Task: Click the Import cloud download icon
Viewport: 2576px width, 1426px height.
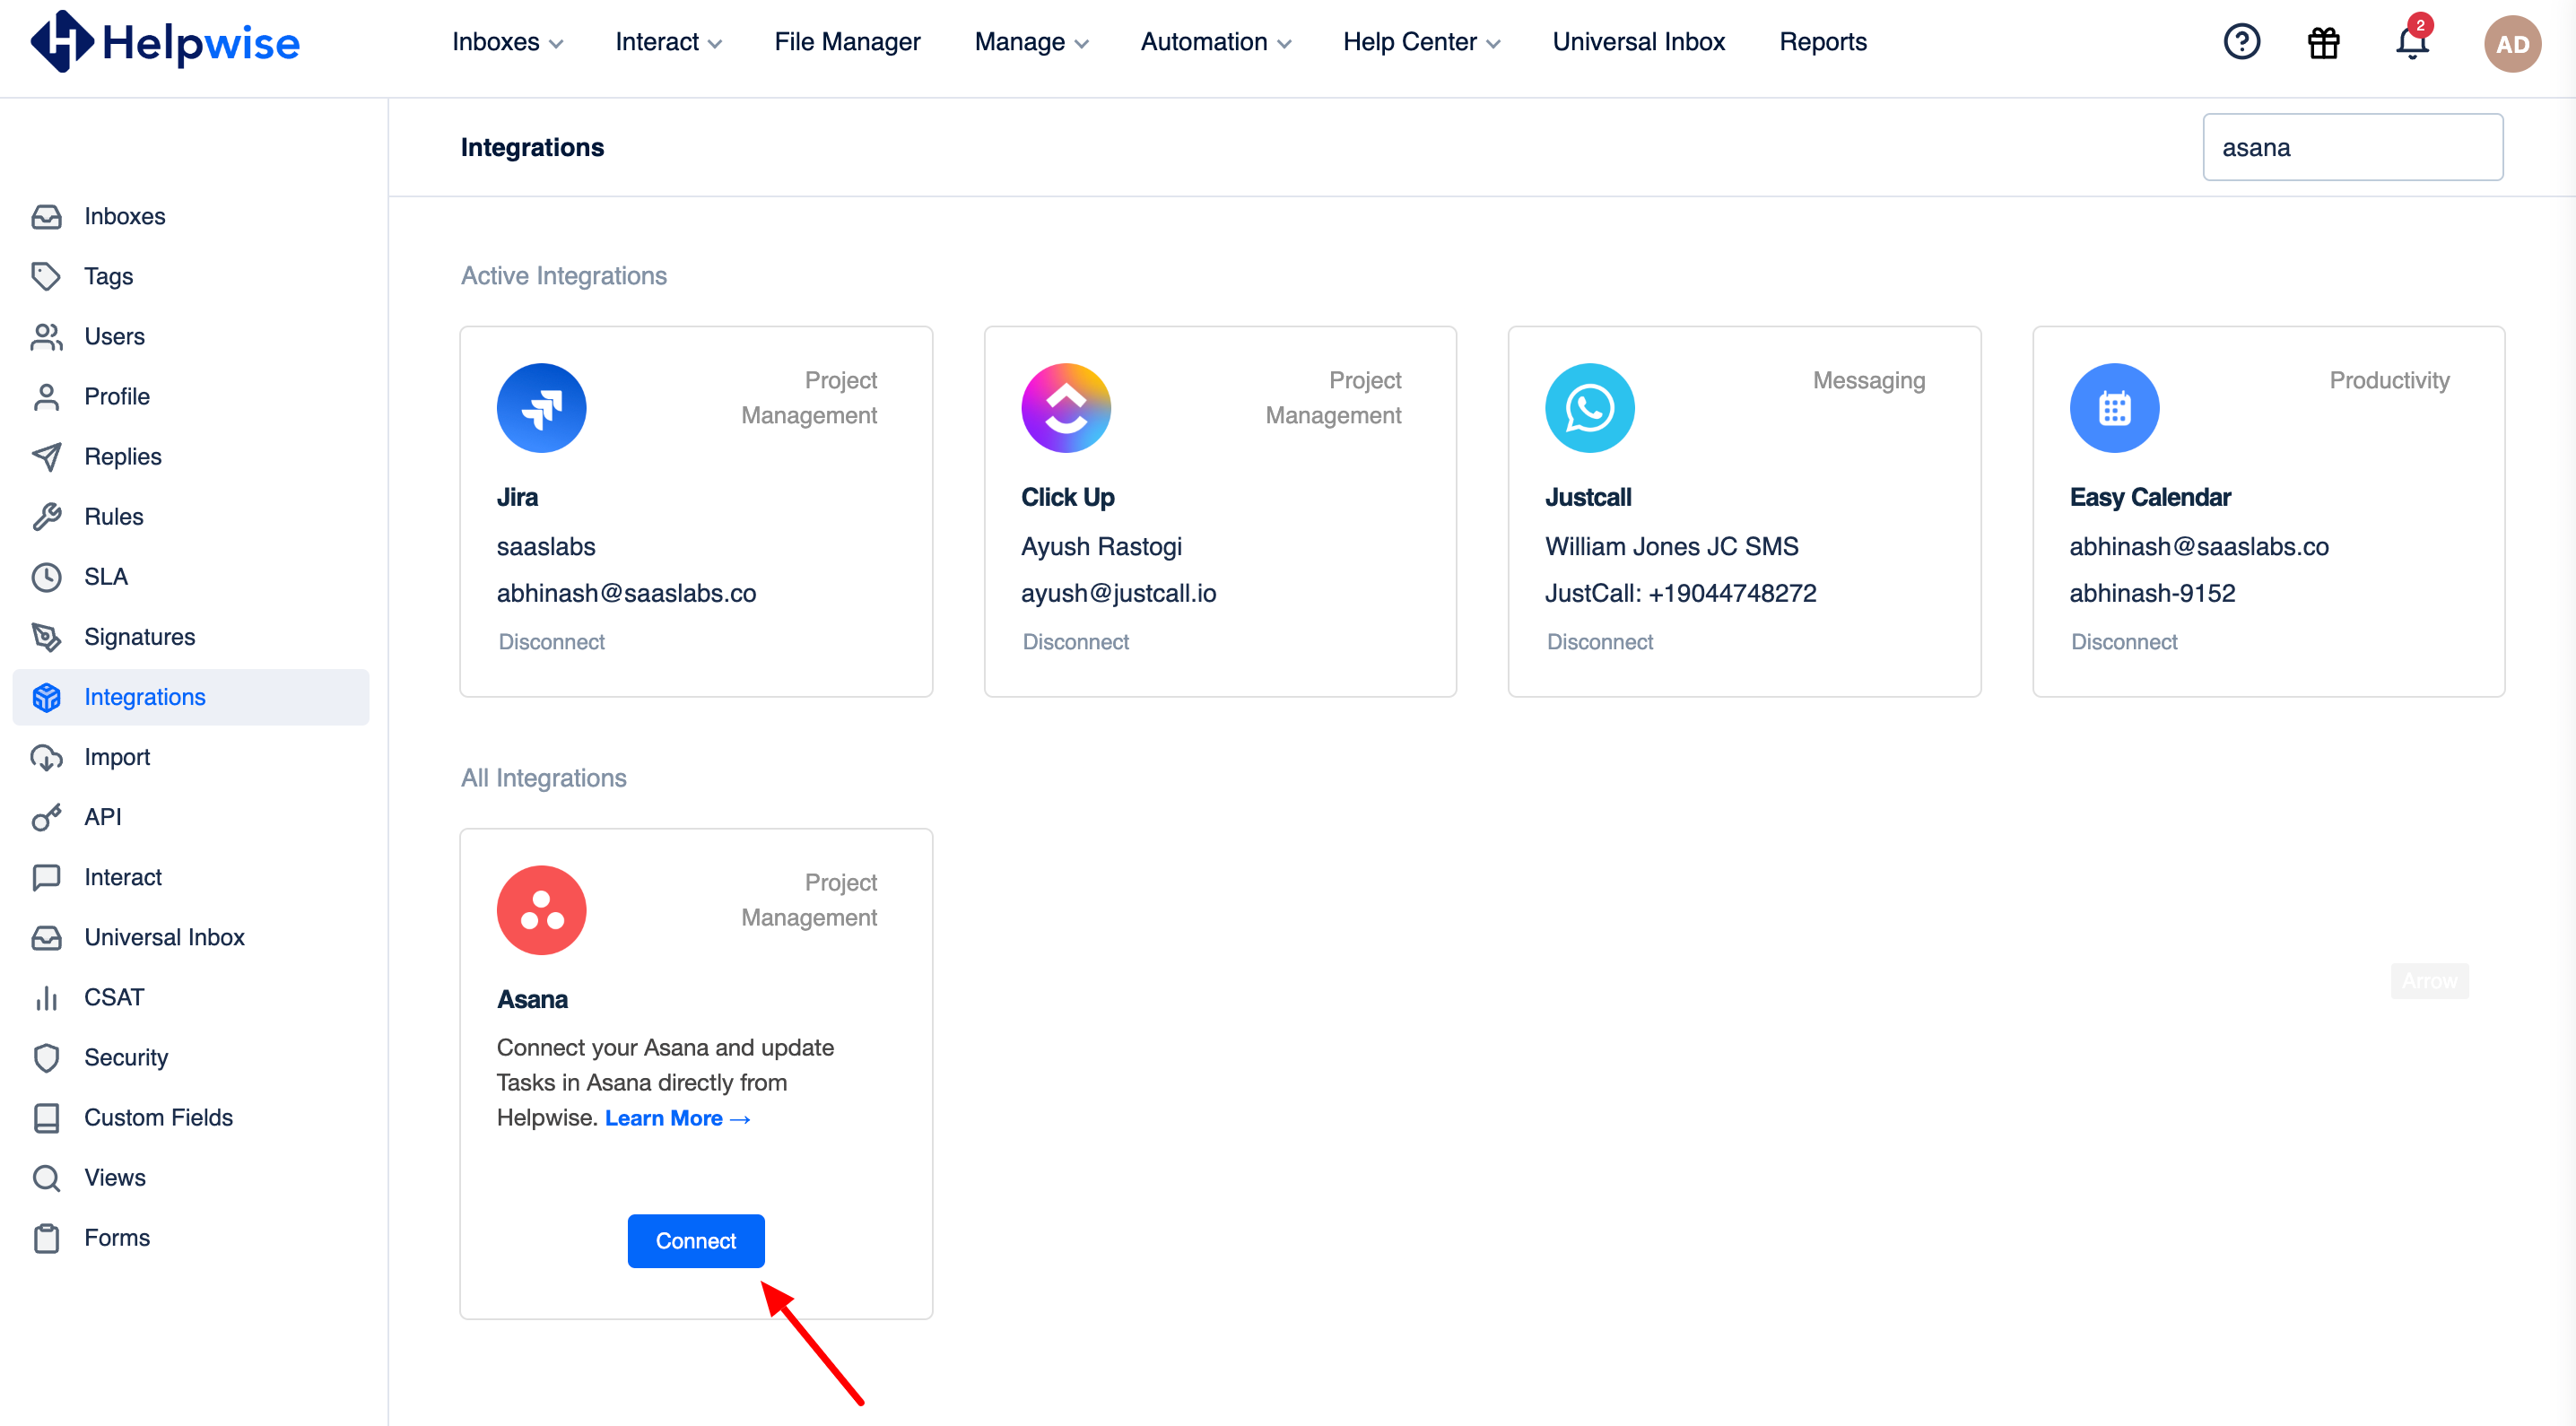Action: tap(46, 756)
